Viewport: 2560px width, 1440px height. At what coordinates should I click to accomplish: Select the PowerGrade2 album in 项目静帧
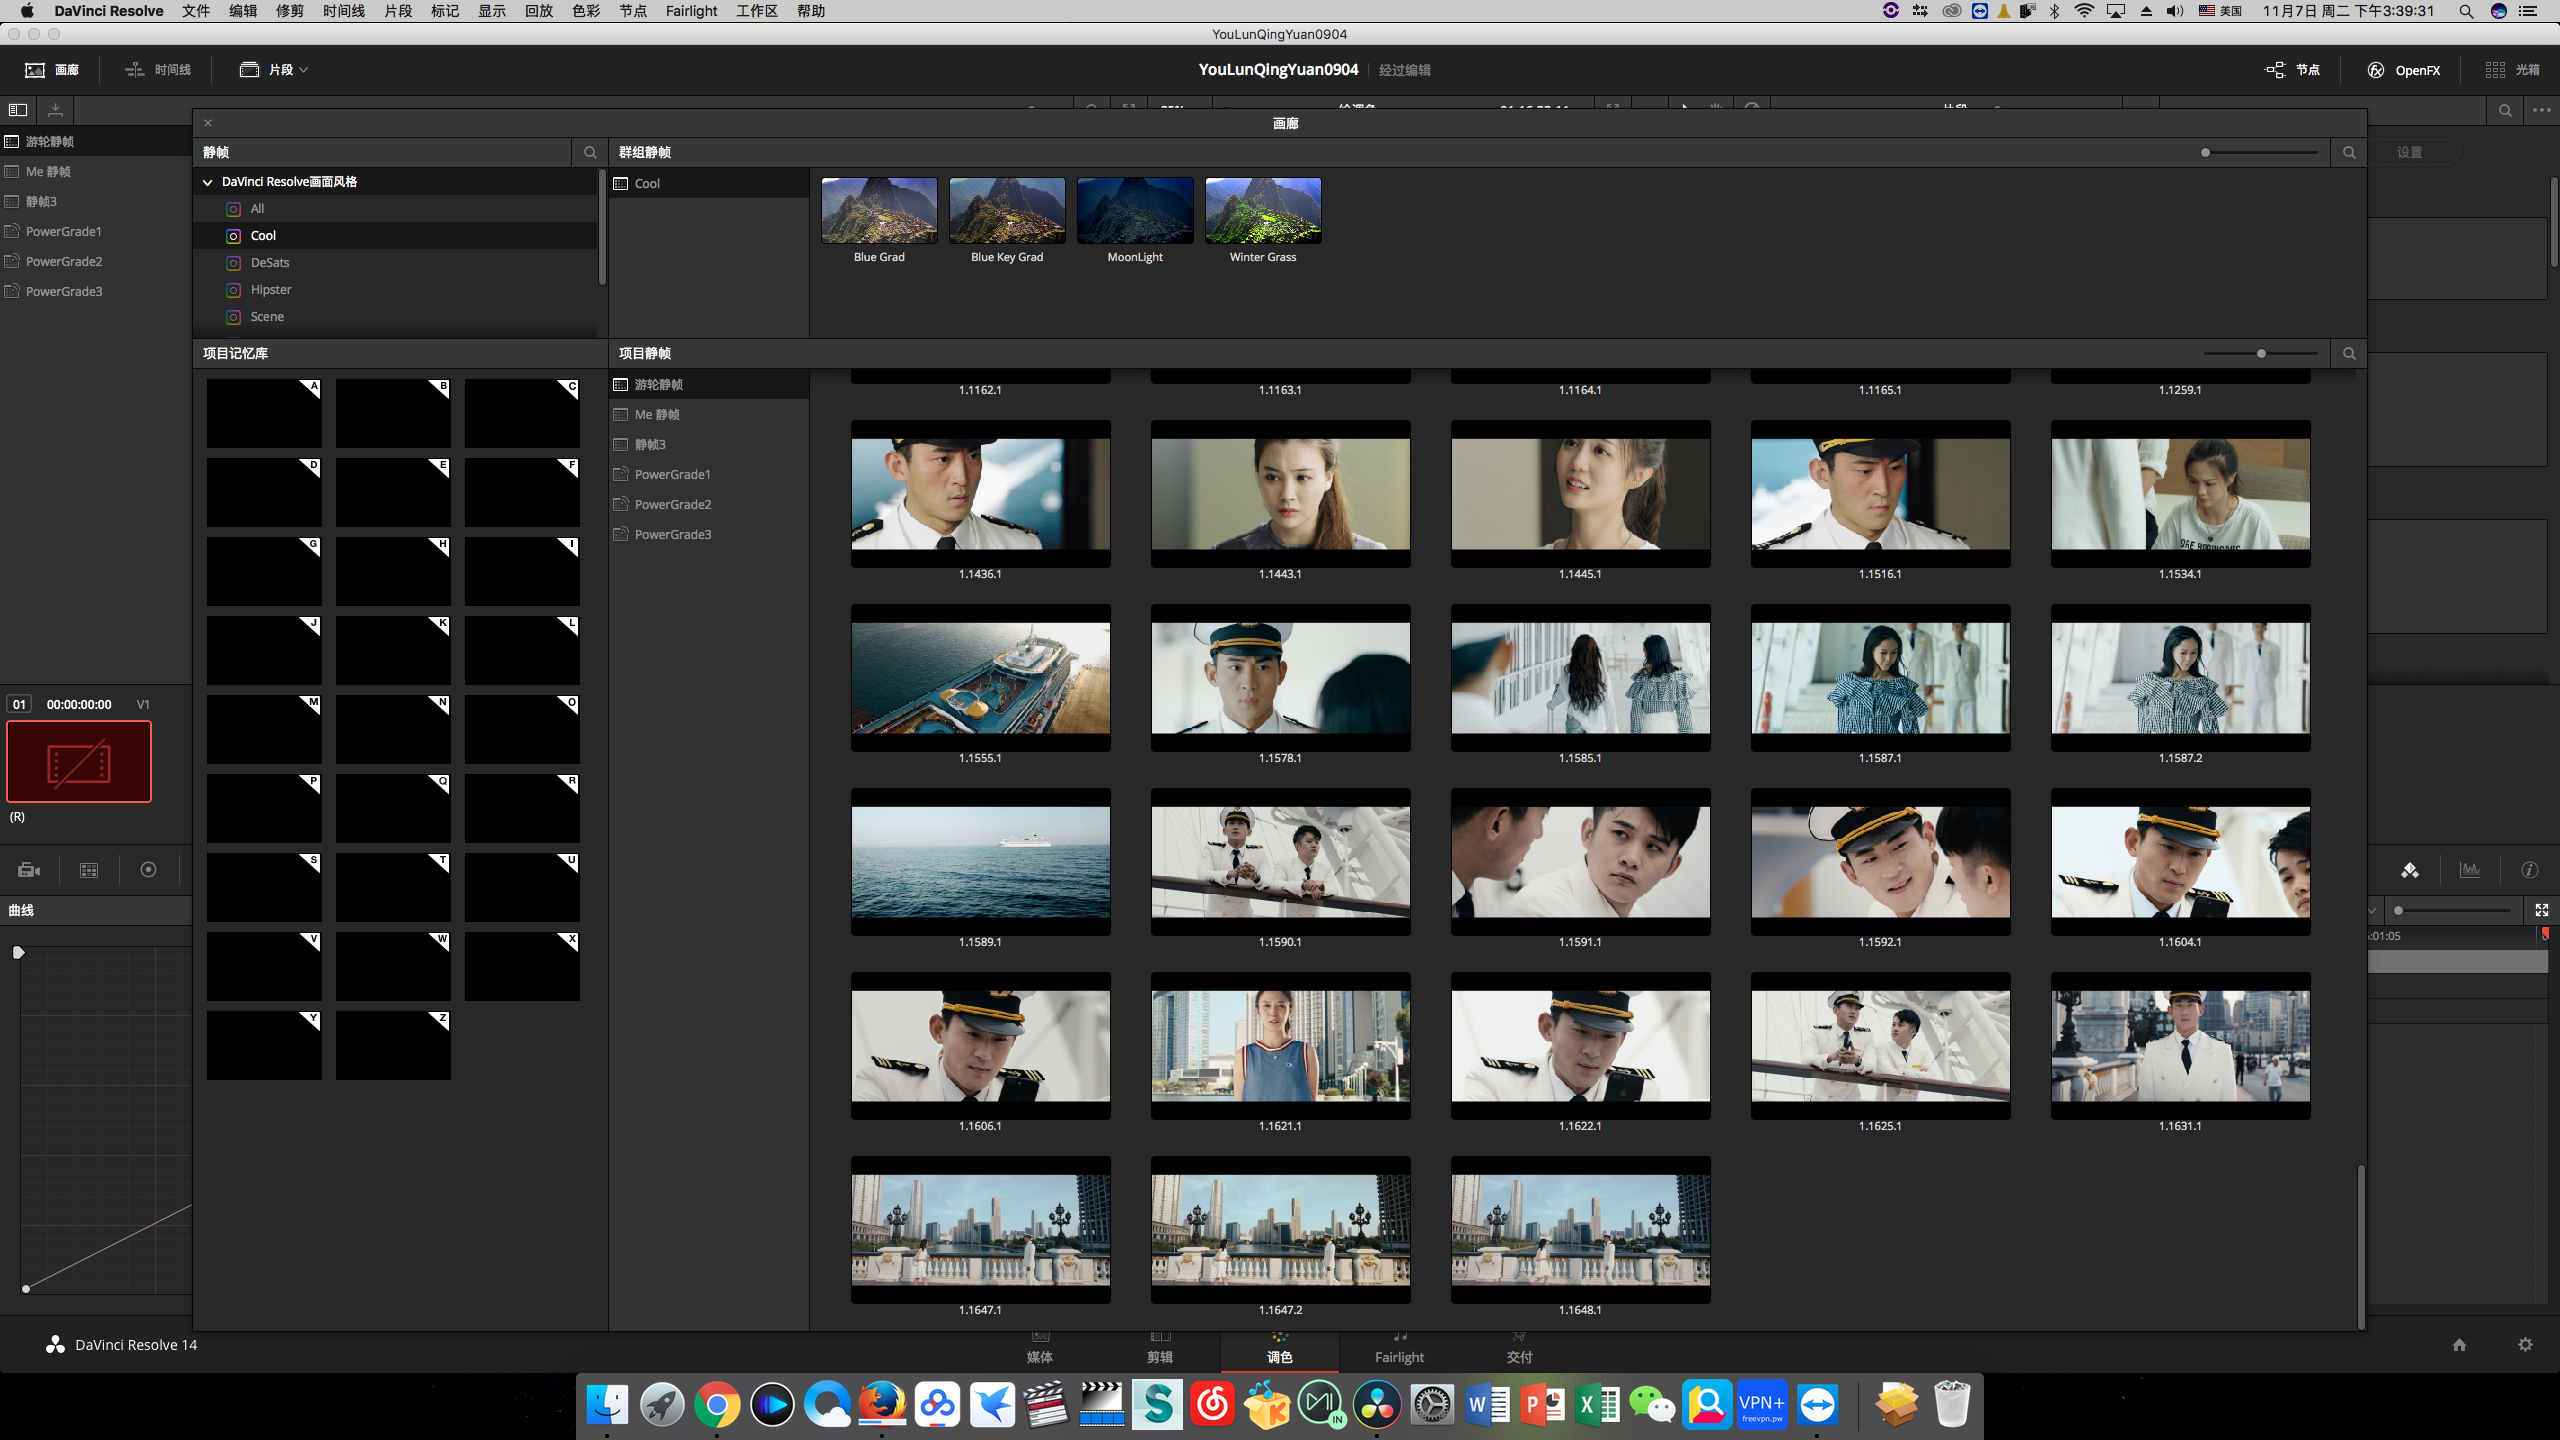coord(672,504)
